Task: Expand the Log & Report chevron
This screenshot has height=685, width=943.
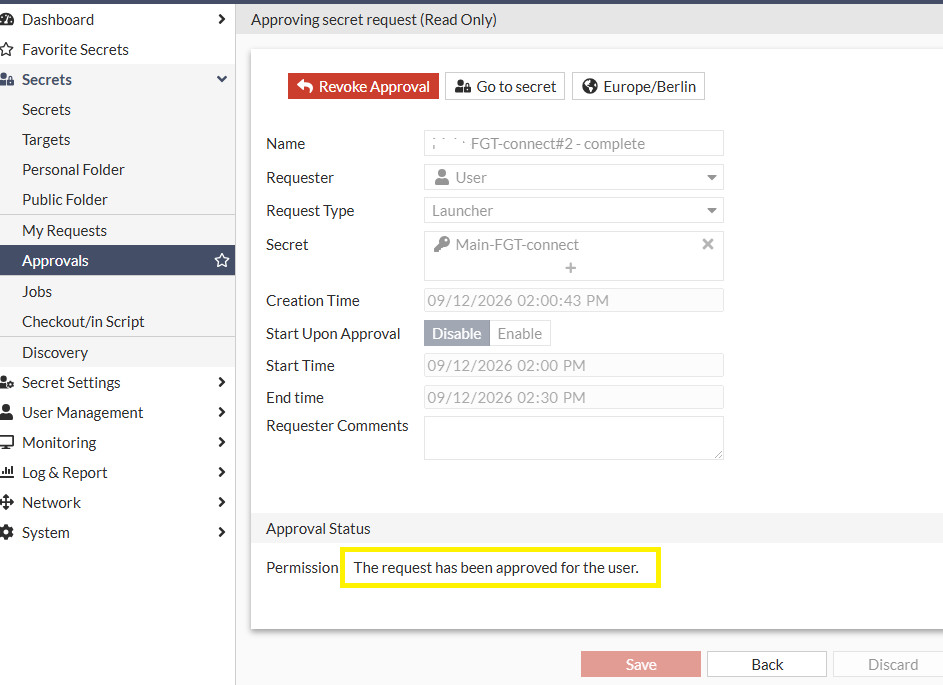Action: pos(222,472)
